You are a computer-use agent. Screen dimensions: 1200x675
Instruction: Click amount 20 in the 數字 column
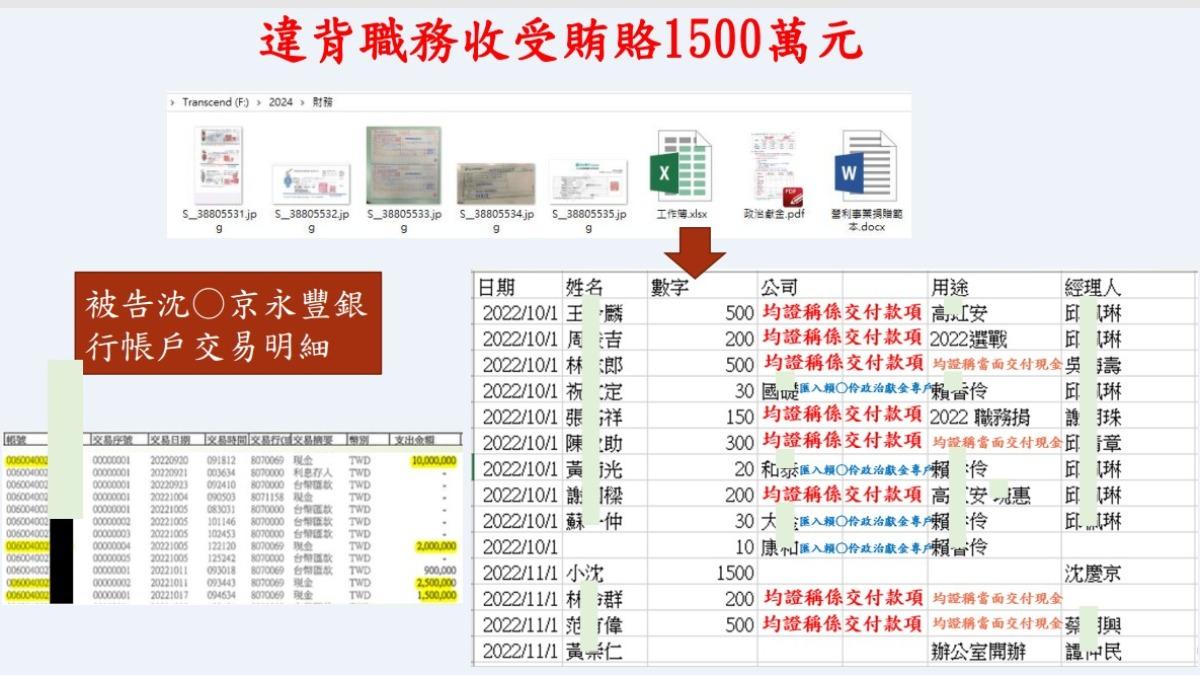click(745, 469)
